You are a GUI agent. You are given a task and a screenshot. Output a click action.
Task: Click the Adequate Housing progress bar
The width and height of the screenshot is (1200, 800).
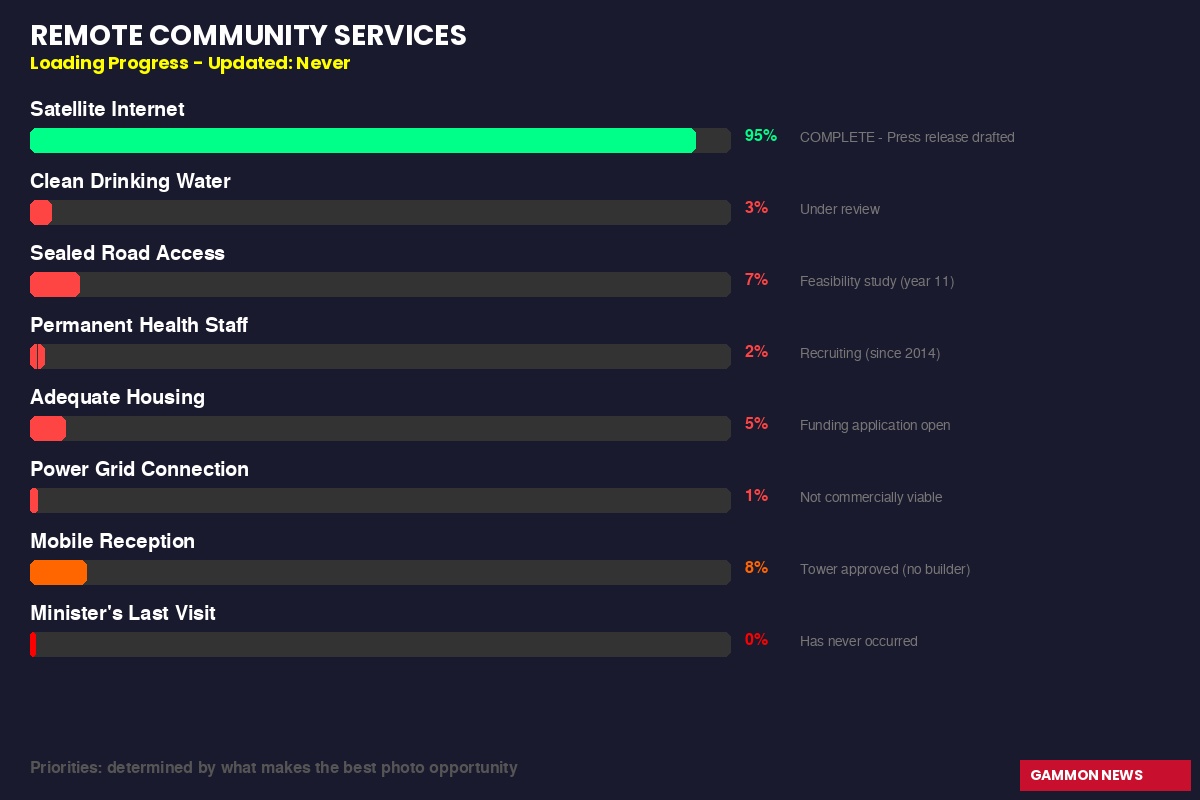[x=380, y=429]
